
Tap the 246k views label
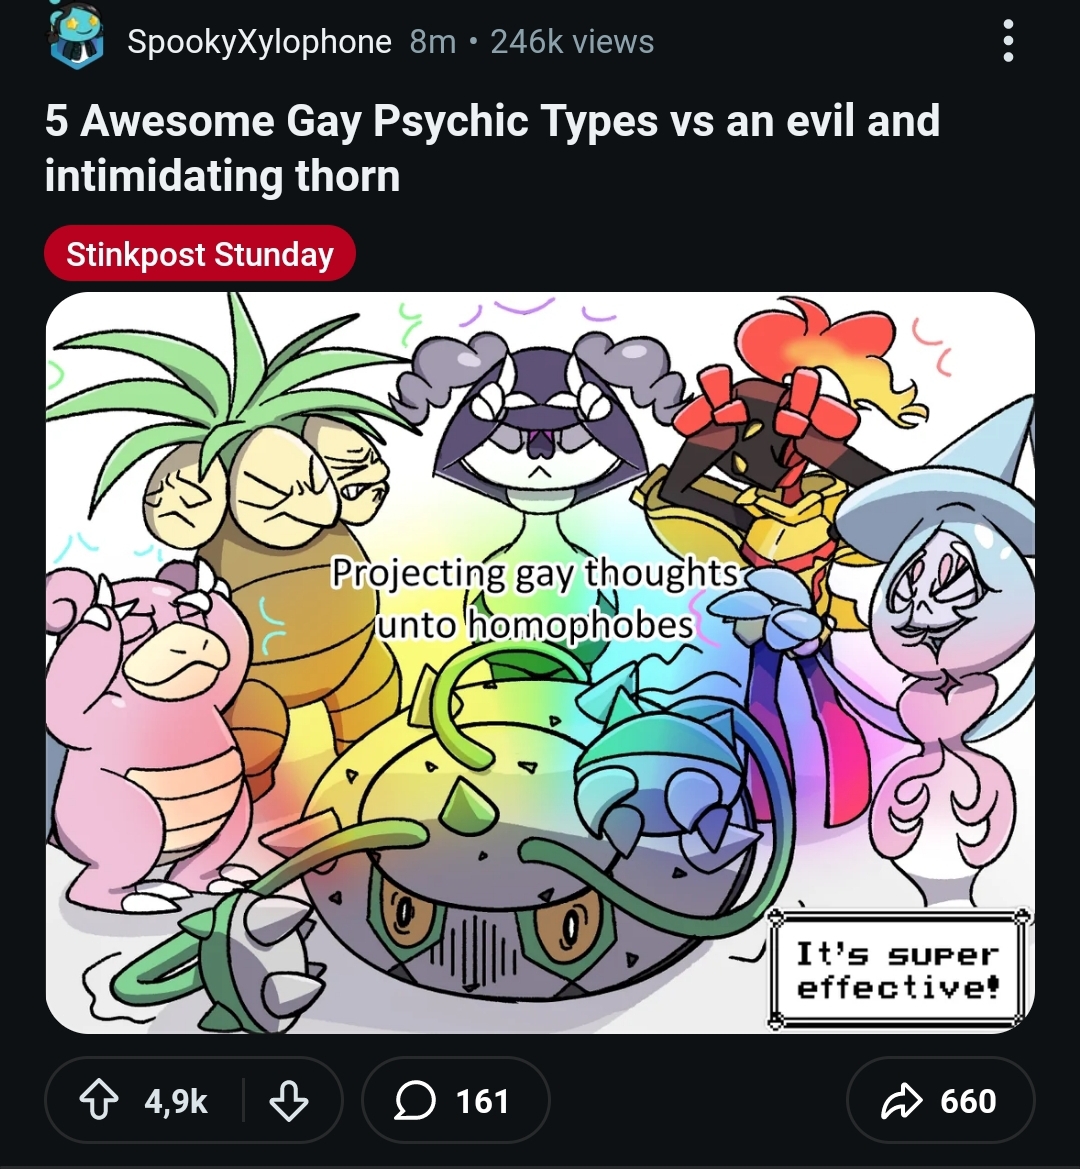coord(572,42)
